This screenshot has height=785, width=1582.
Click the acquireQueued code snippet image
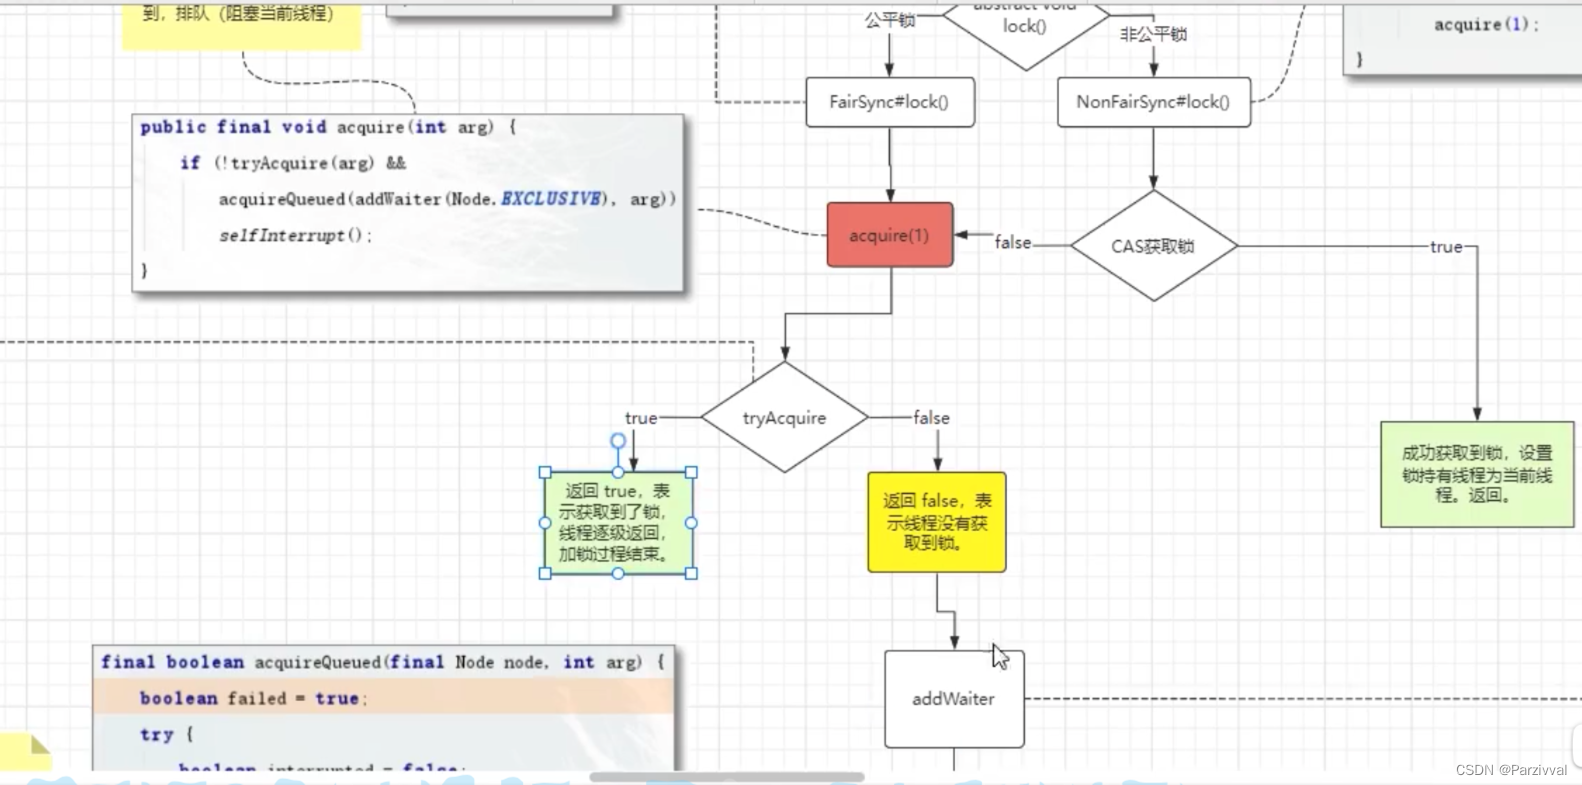pyautogui.click(x=385, y=708)
